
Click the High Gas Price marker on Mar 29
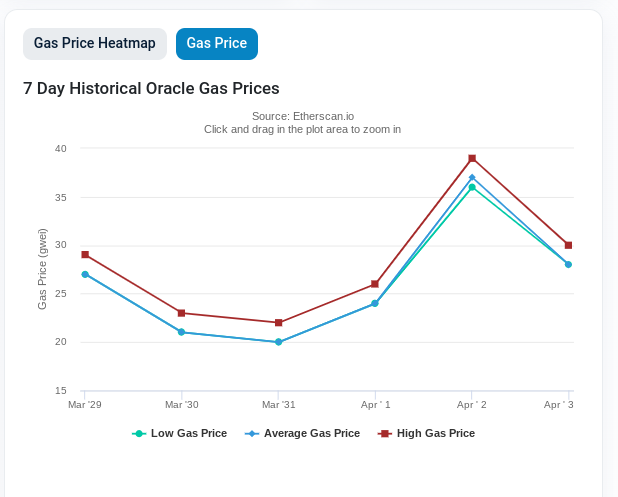[85, 255]
